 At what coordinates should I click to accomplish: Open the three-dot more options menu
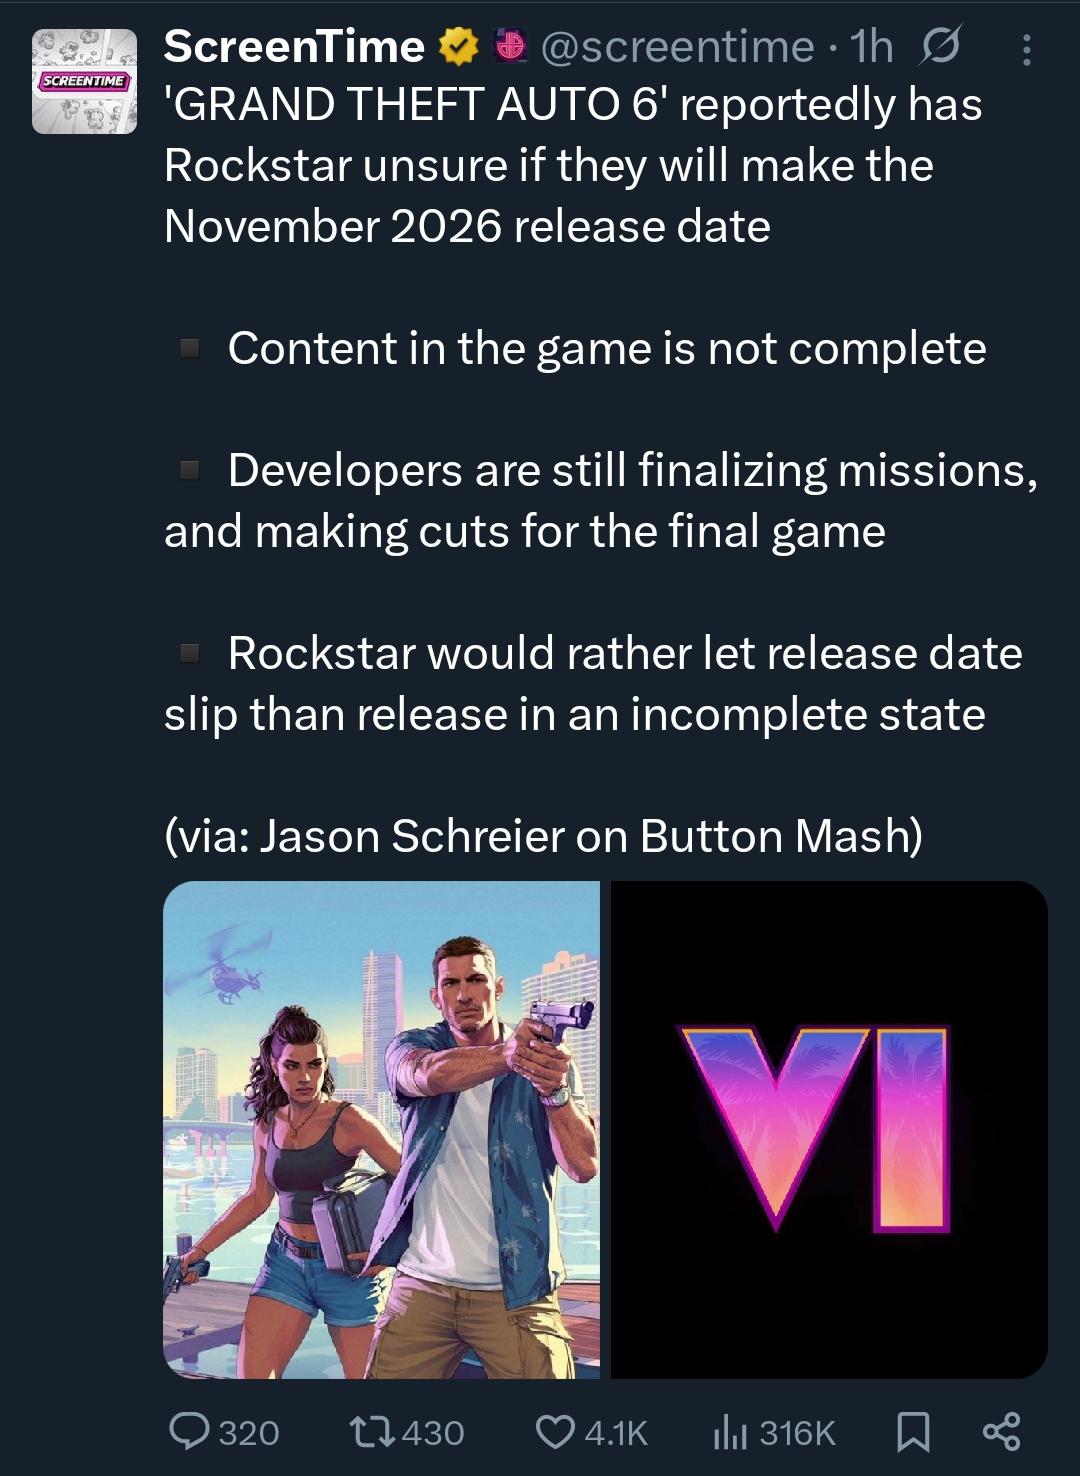click(x=1026, y=49)
